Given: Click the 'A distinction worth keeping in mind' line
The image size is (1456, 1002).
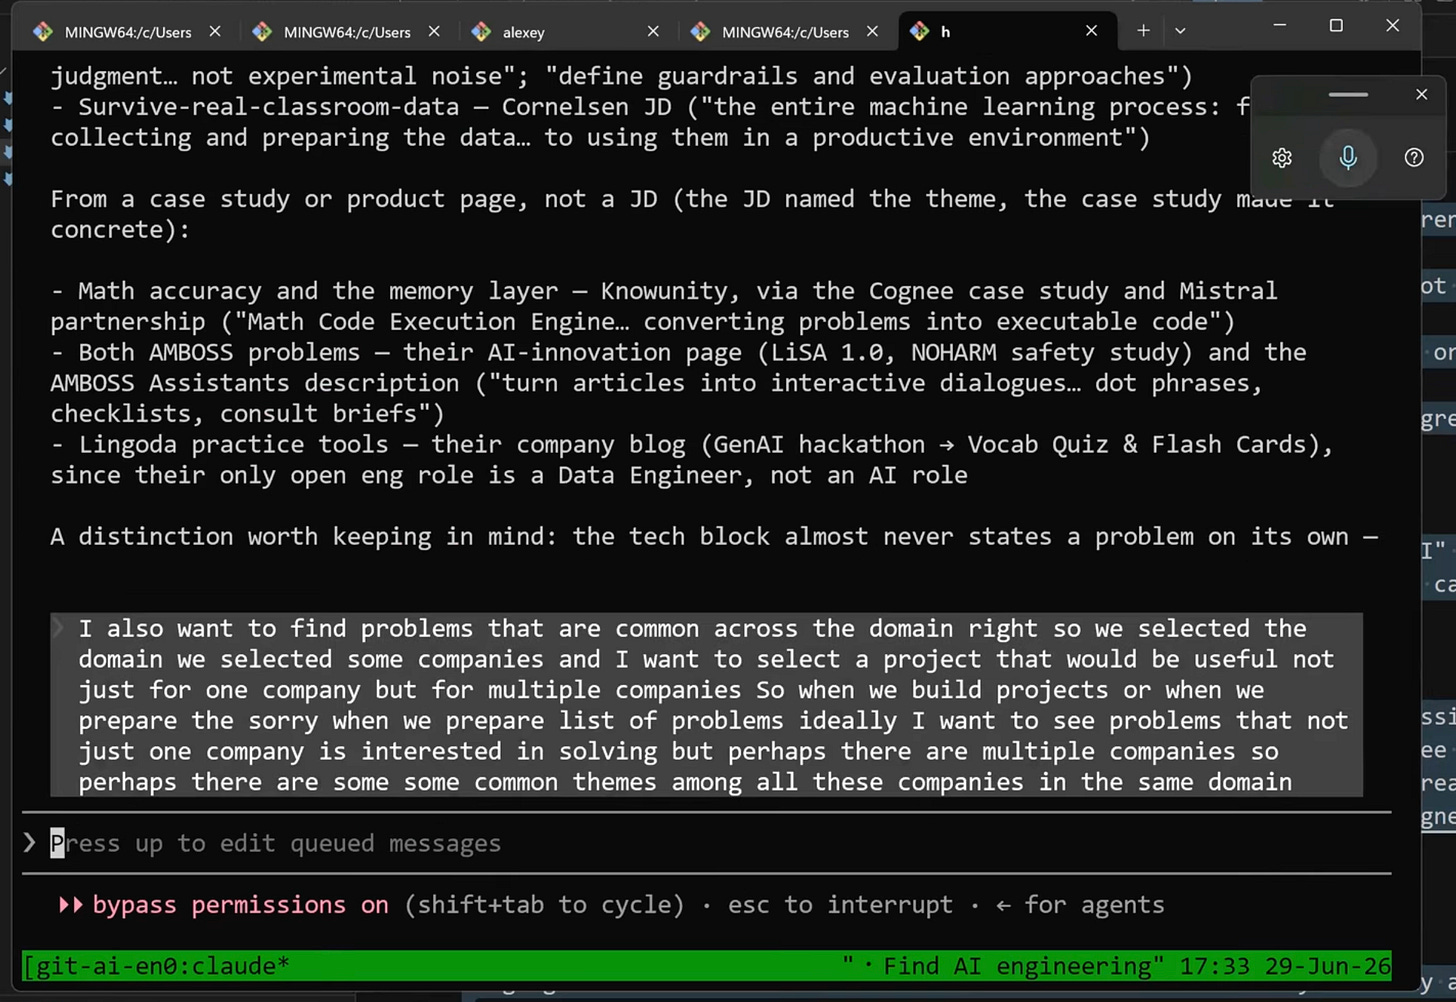Looking at the screenshot, I should coord(714,536).
